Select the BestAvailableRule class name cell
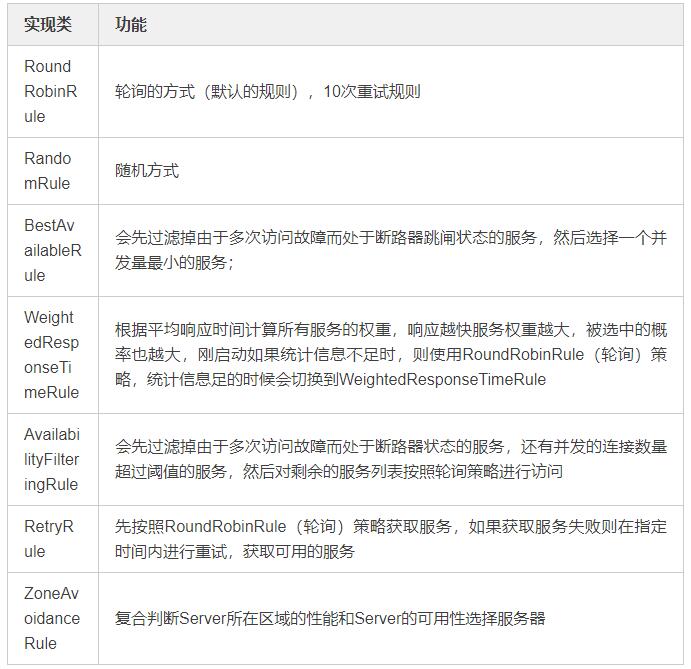The height and width of the screenshot is (669, 691). [x=49, y=250]
